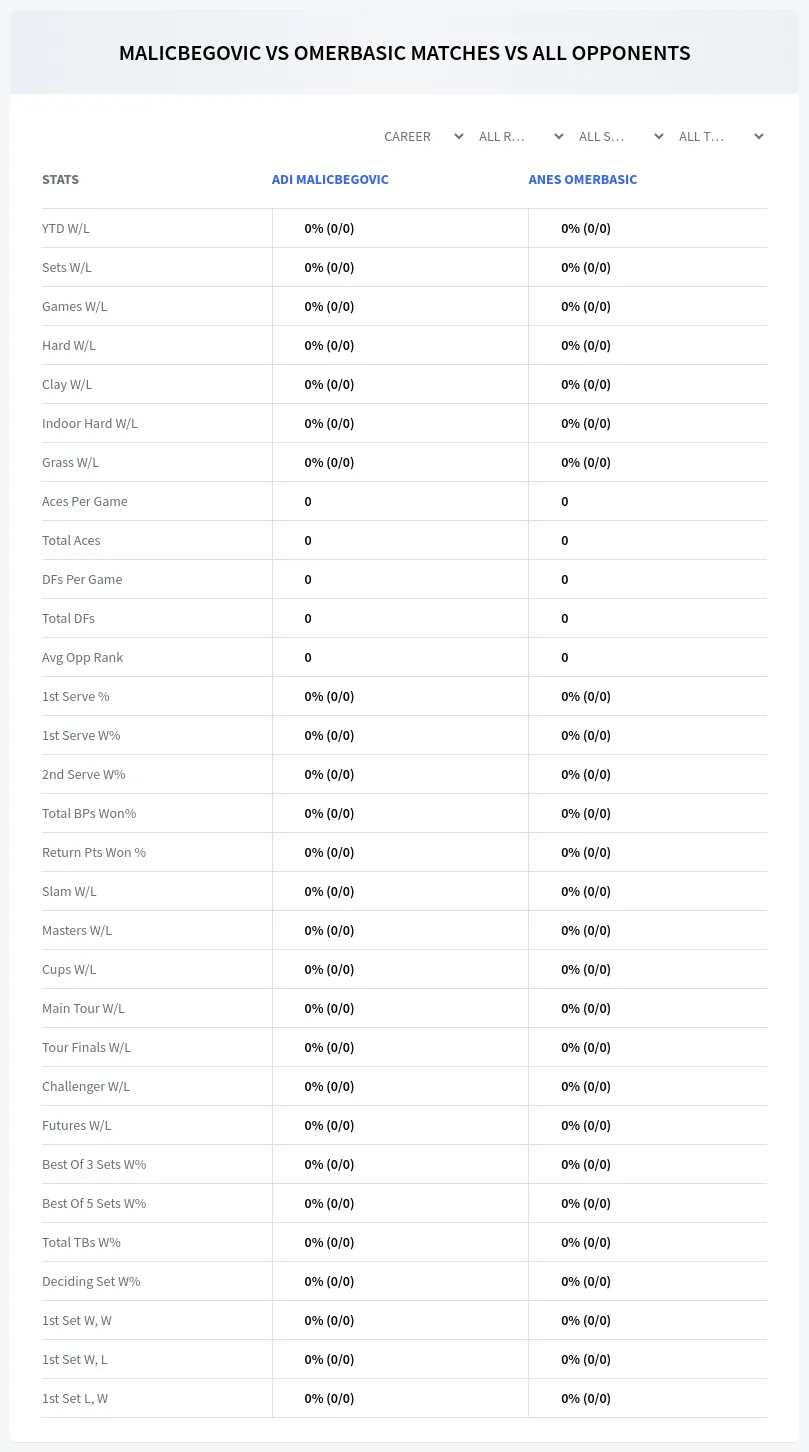This screenshot has width=809, height=1452.
Task: Click the chevron arrow beside ALL S...
Action: [659, 136]
